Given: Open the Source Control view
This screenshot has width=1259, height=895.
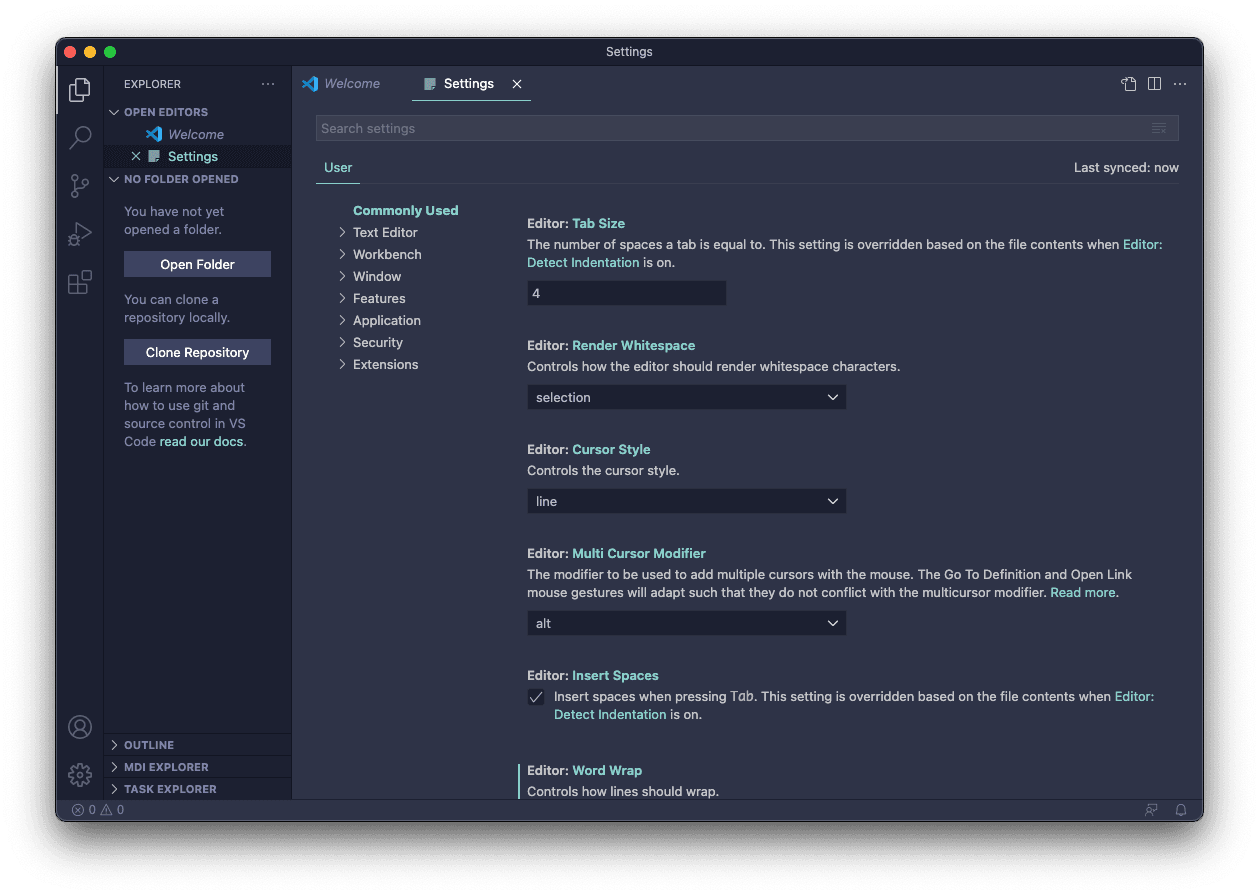Looking at the screenshot, I should (80, 186).
